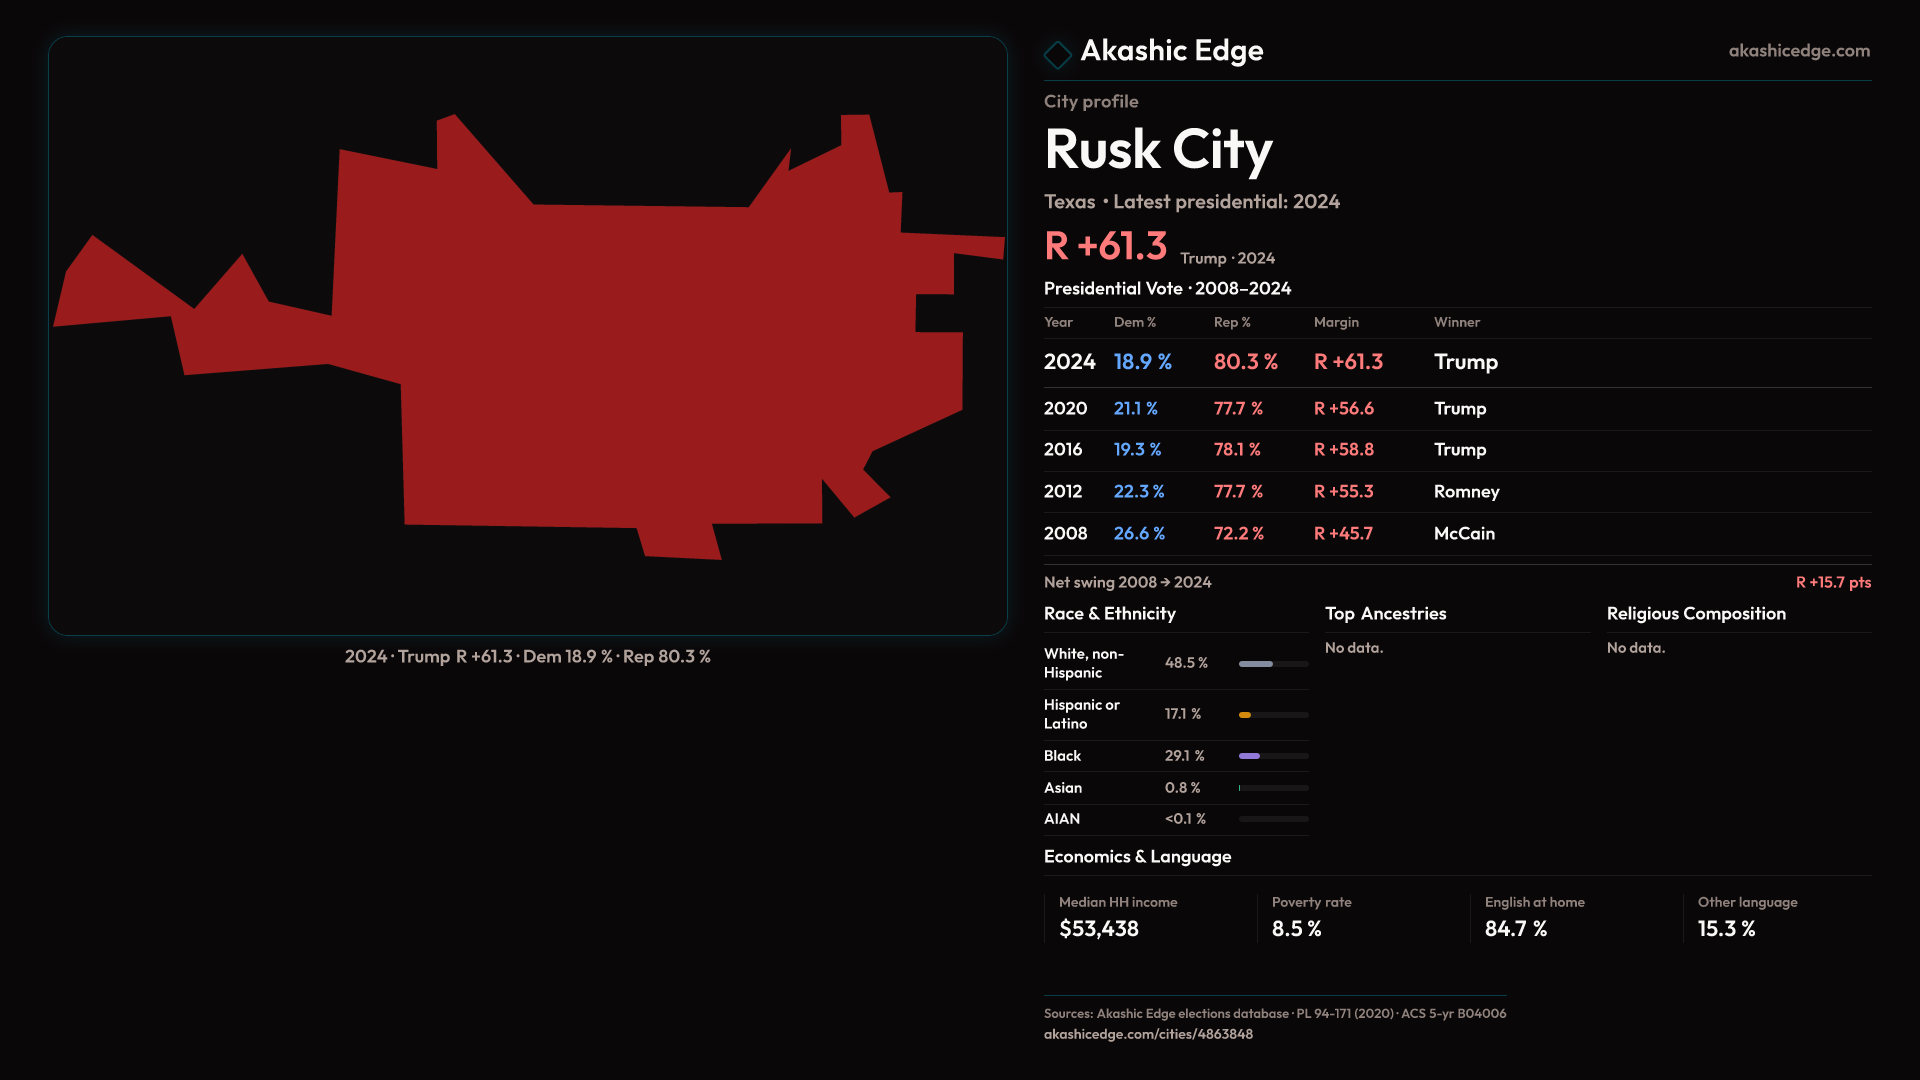Click the 2016 R +58.8 margin

(x=1343, y=450)
